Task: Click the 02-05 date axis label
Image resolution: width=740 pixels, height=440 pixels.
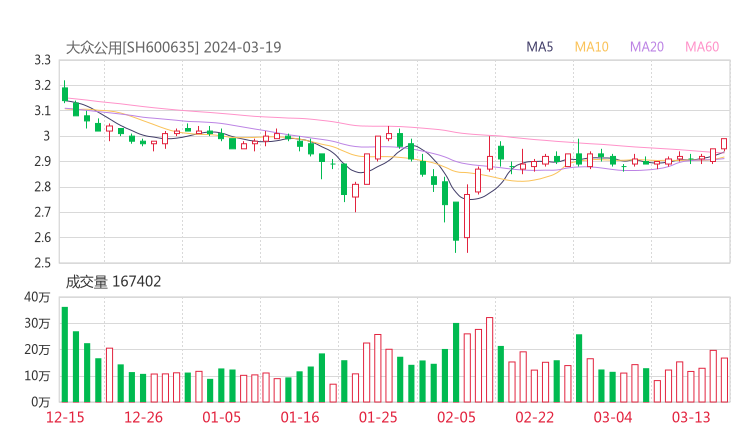Action: [x=456, y=417]
